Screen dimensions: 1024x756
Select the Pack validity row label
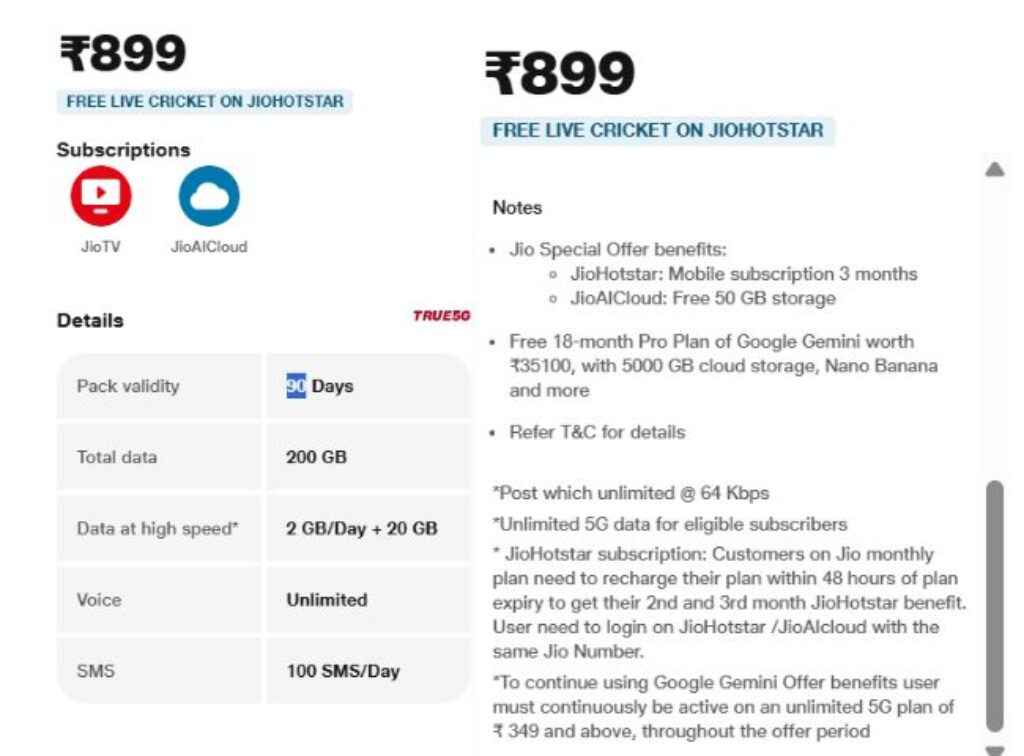coord(128,386)
